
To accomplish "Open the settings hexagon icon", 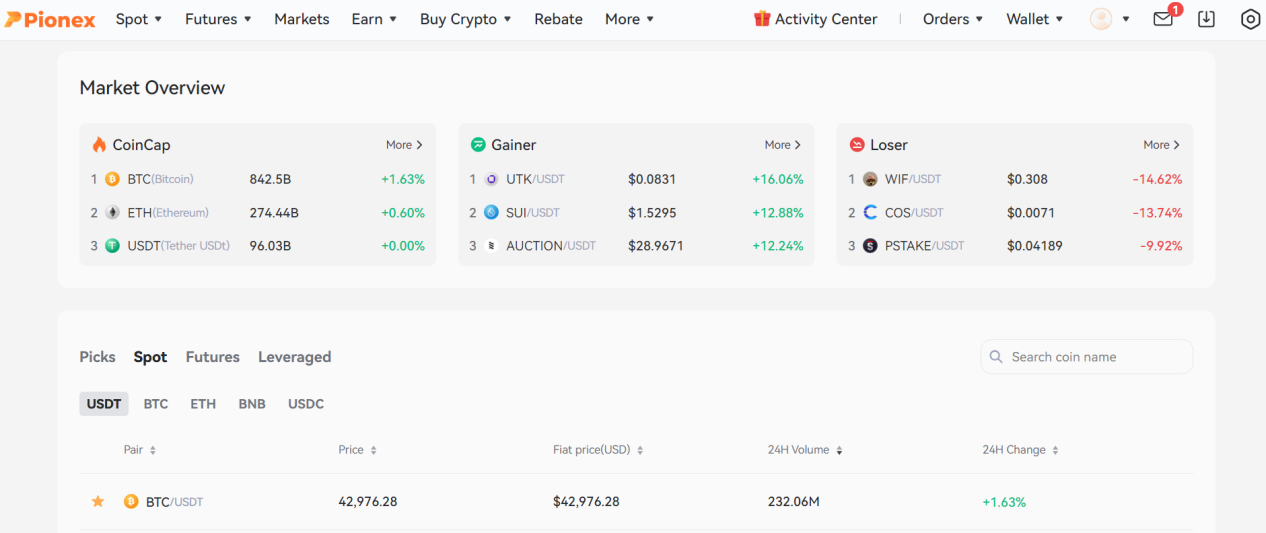I will point(1250,19).
